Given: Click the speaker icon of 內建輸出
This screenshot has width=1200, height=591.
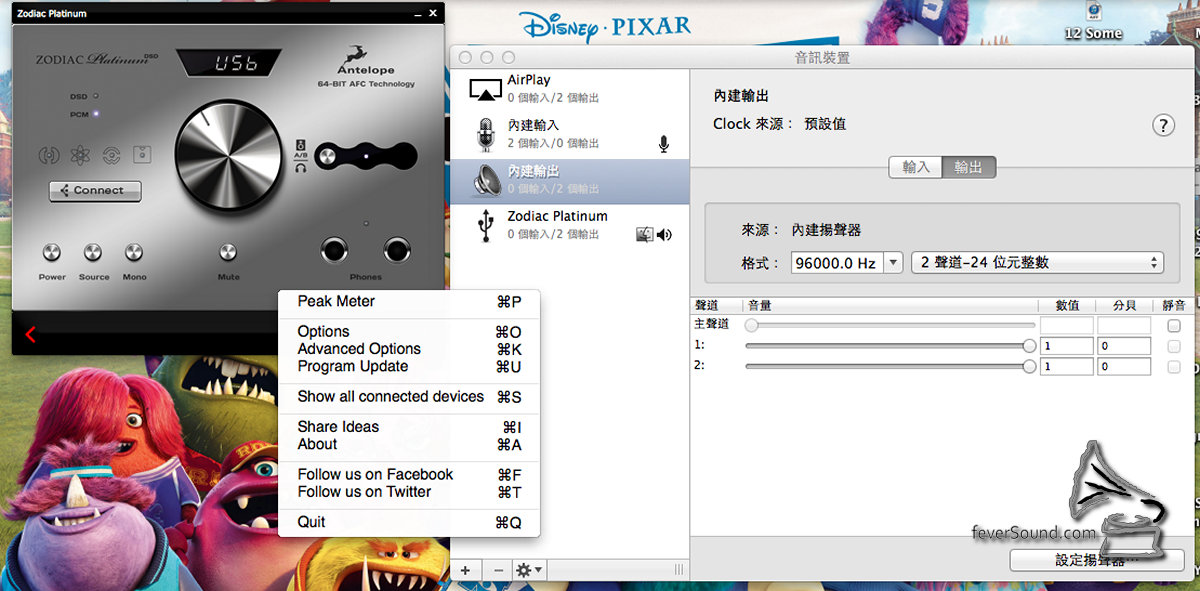Looking at the screenshot, I should tap(487, 181).
